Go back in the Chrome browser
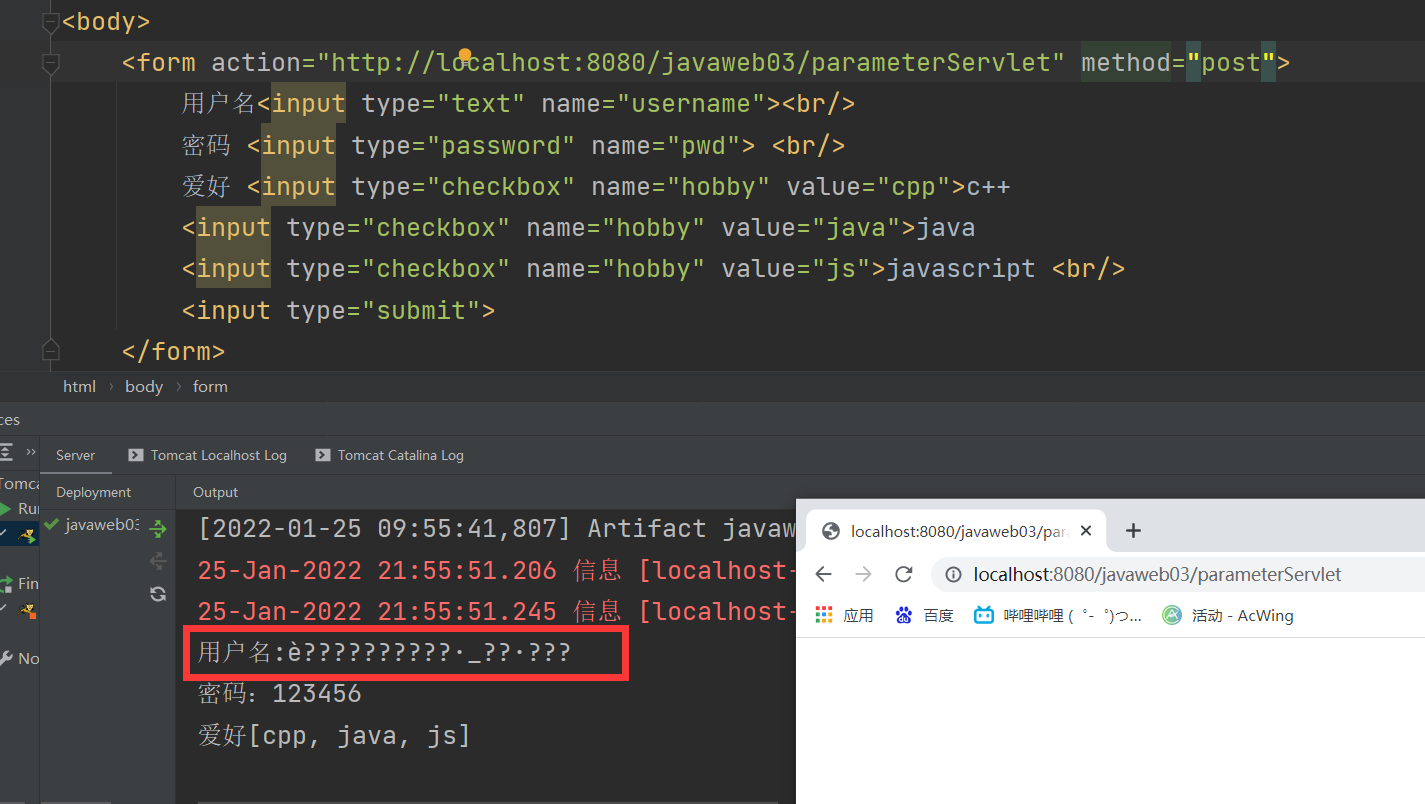Image resolution: width=1425 pixels, height=804 pixels. tap(823, 574)
